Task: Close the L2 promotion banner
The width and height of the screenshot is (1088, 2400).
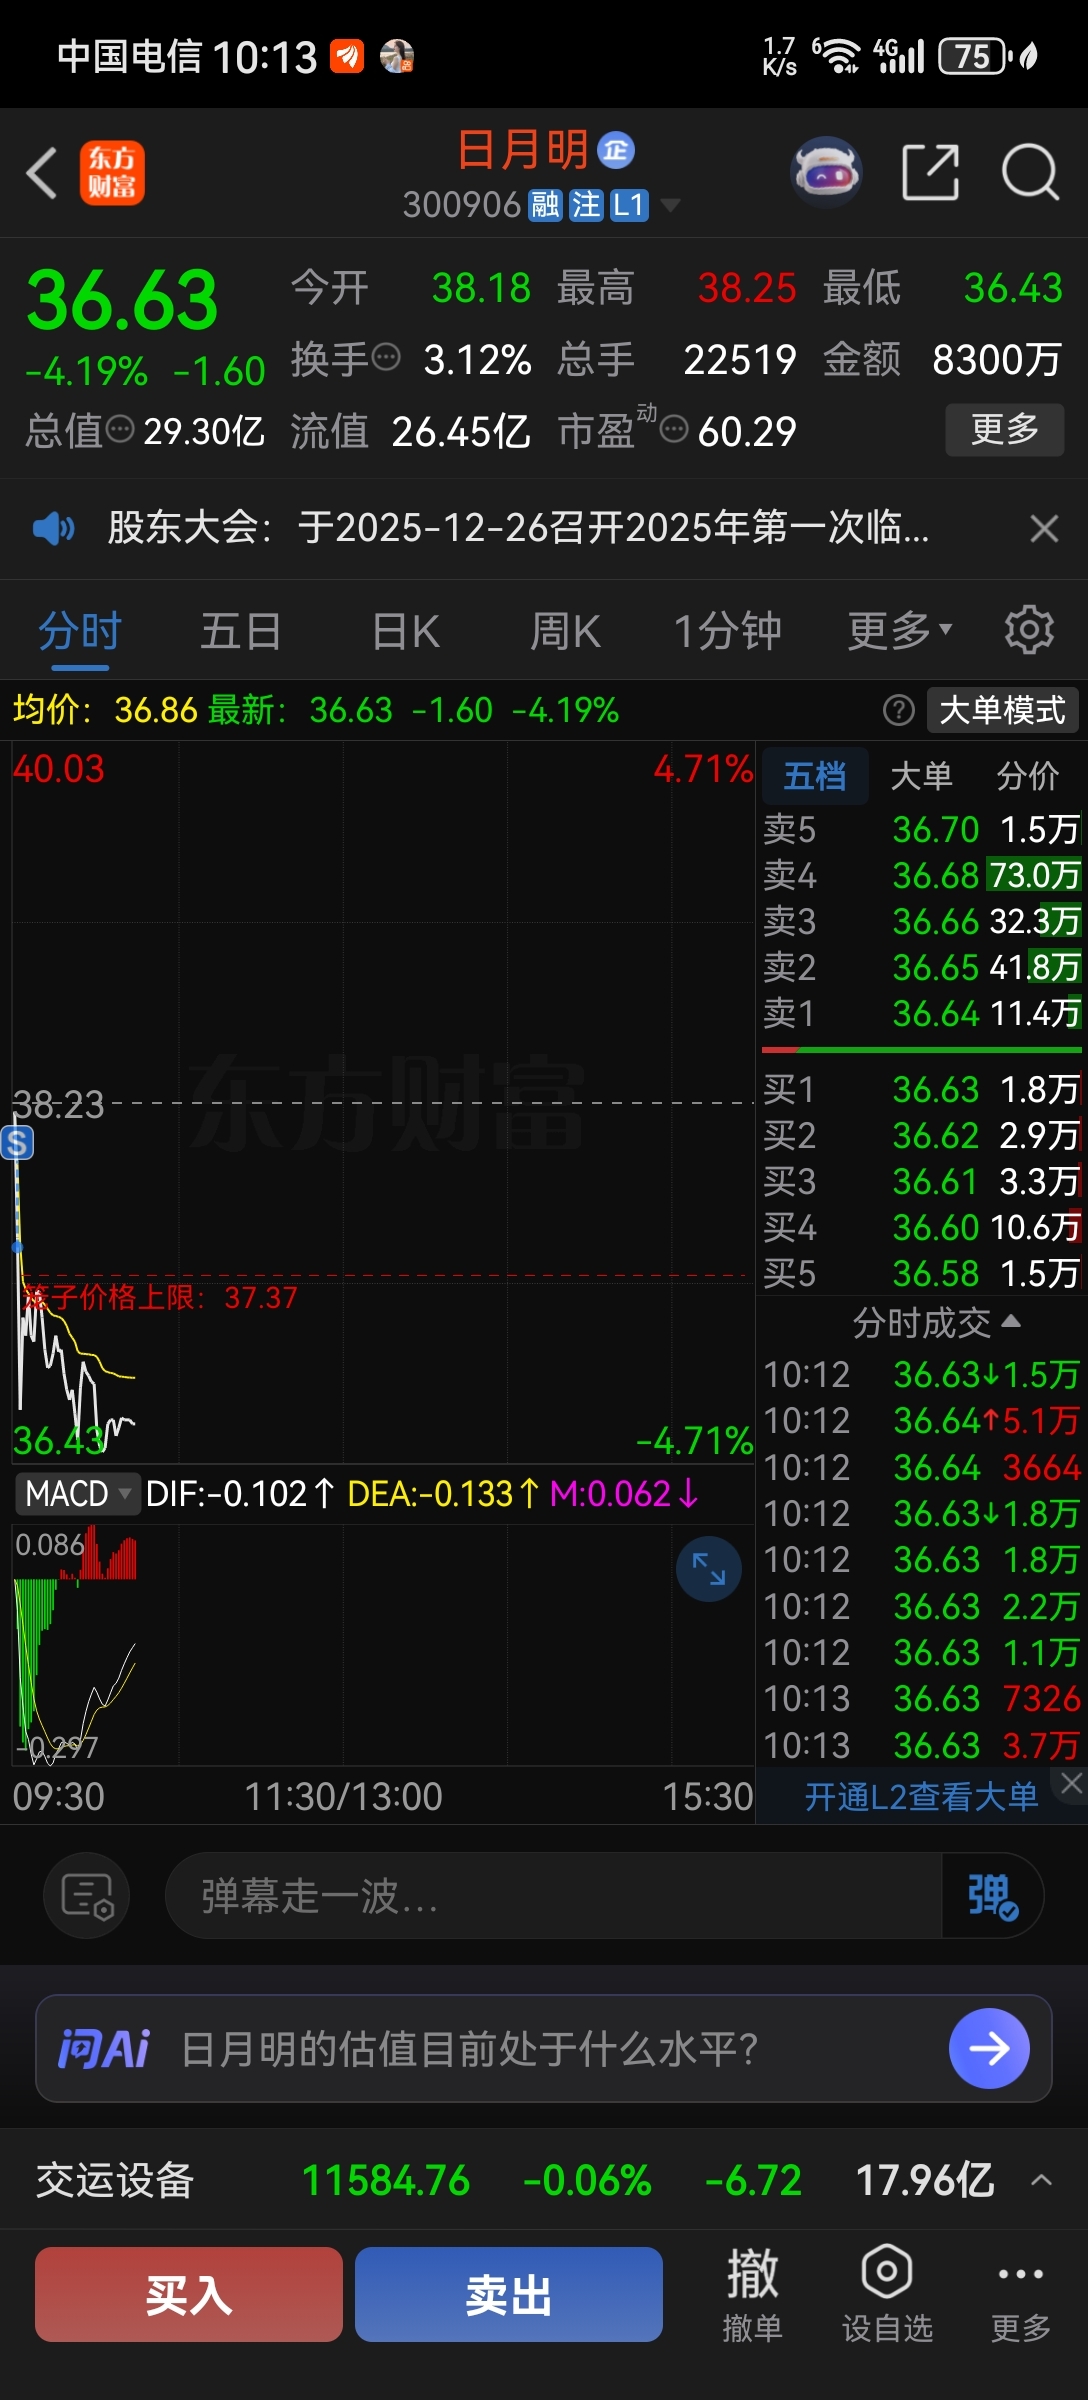Action: pos(1071,1783)
